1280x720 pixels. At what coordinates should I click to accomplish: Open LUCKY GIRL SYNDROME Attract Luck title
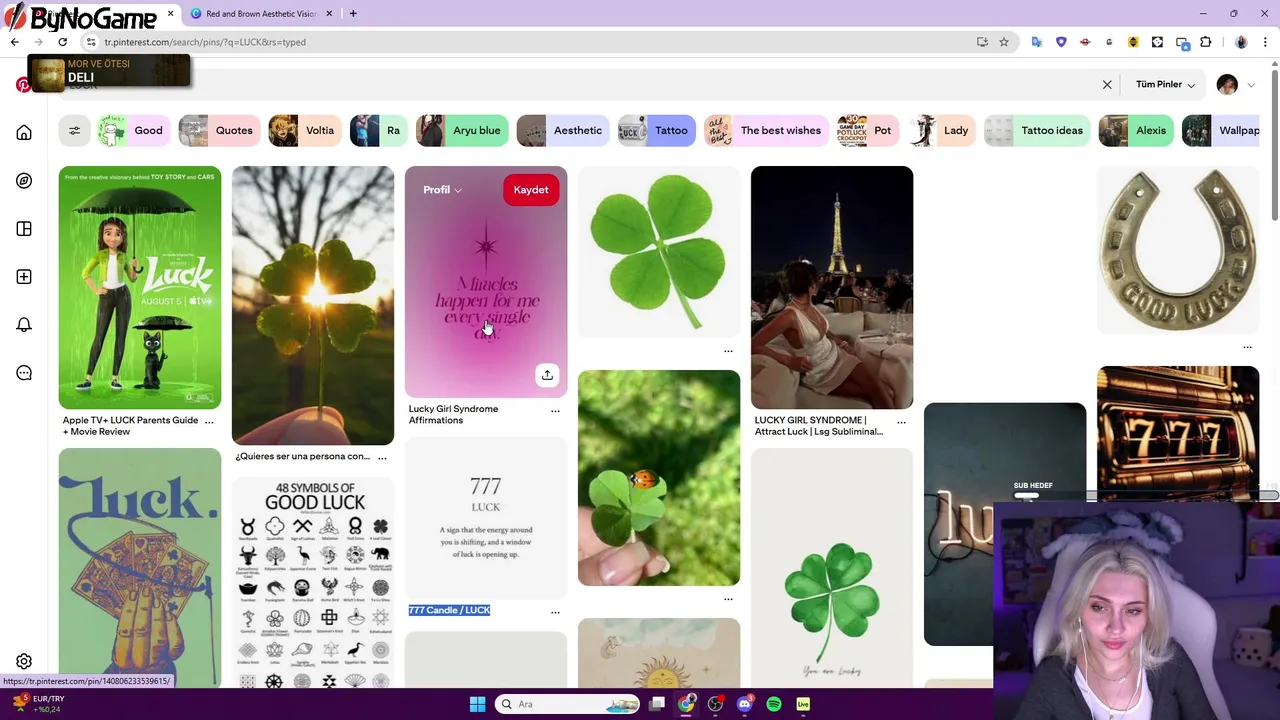pos(818,426)
